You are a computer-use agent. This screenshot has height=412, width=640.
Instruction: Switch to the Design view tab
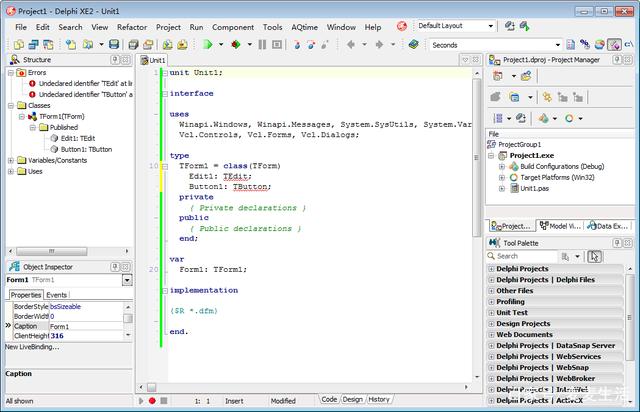[x=353, y=399]
